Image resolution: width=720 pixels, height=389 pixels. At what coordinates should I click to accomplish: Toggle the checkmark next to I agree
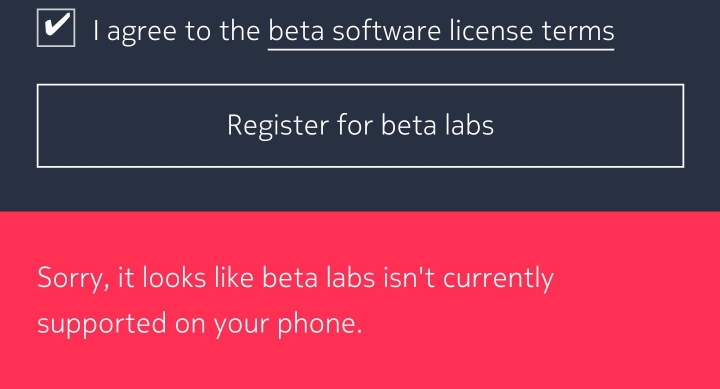click(56, 28)
